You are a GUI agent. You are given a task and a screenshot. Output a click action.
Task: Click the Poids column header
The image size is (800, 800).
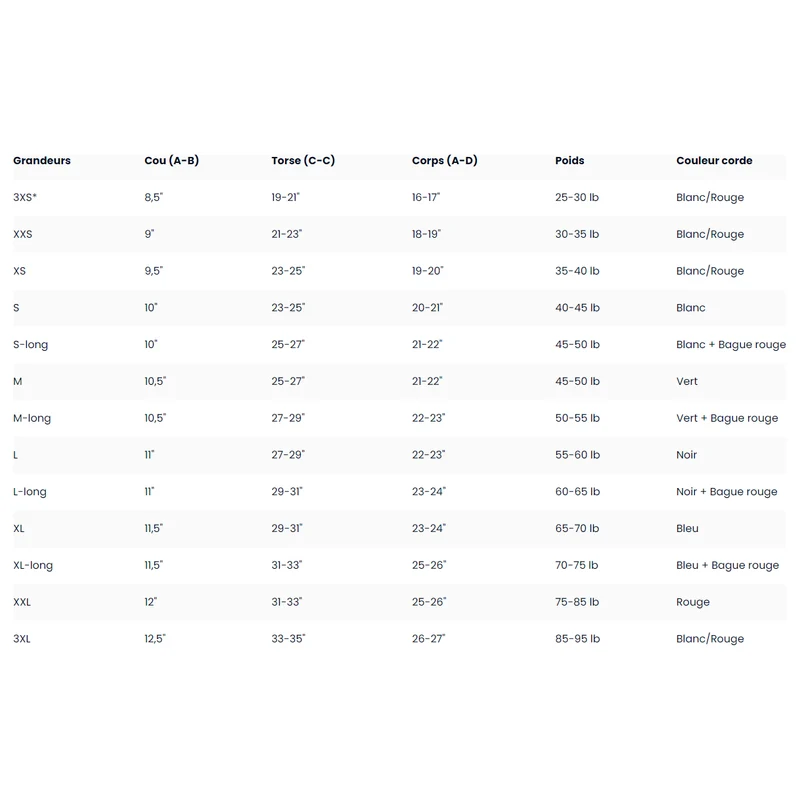(569, 160)
